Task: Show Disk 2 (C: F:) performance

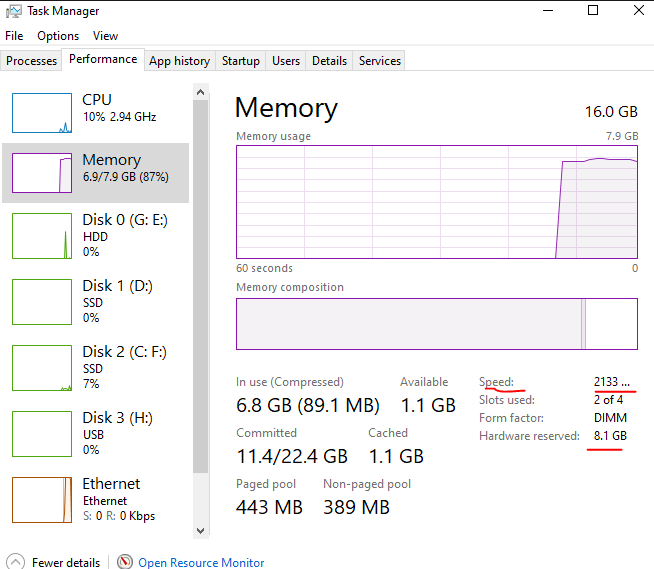Action: click(x=42, y=368)
